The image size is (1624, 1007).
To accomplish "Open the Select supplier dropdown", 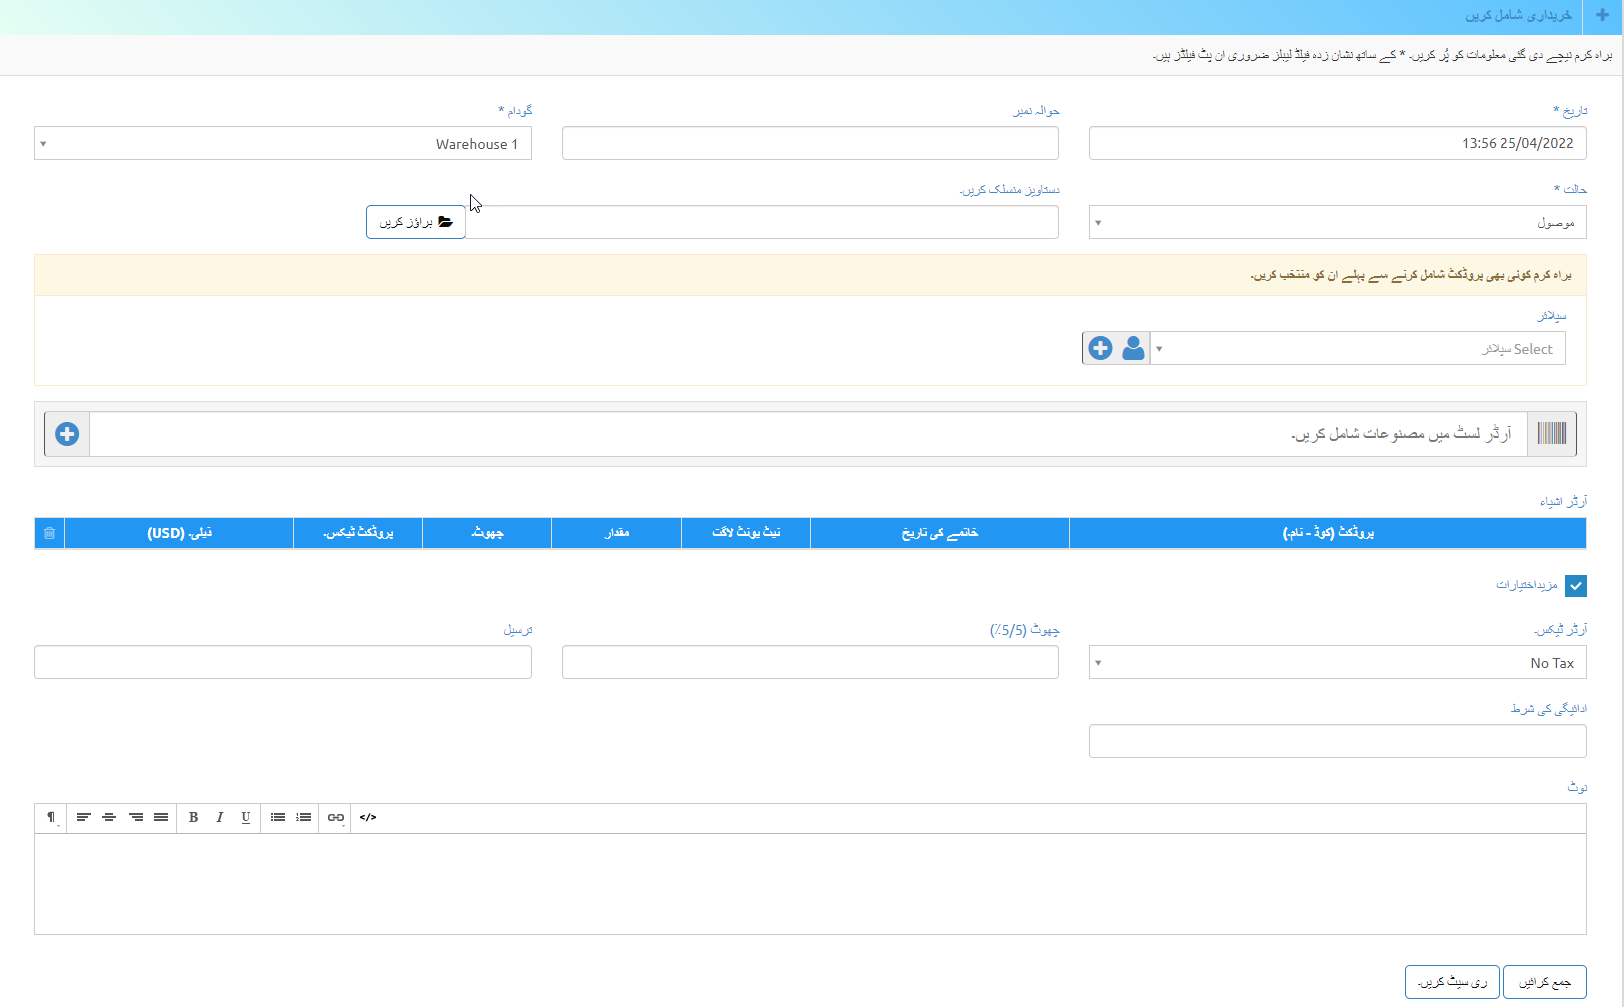I will (x=1357, y=348).
